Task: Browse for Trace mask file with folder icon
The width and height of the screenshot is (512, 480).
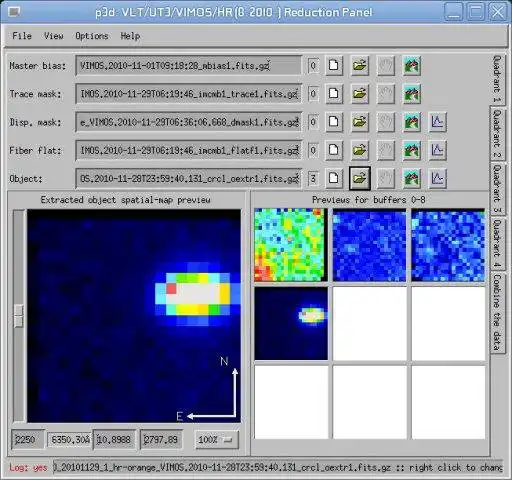Action: click(360, 94)
